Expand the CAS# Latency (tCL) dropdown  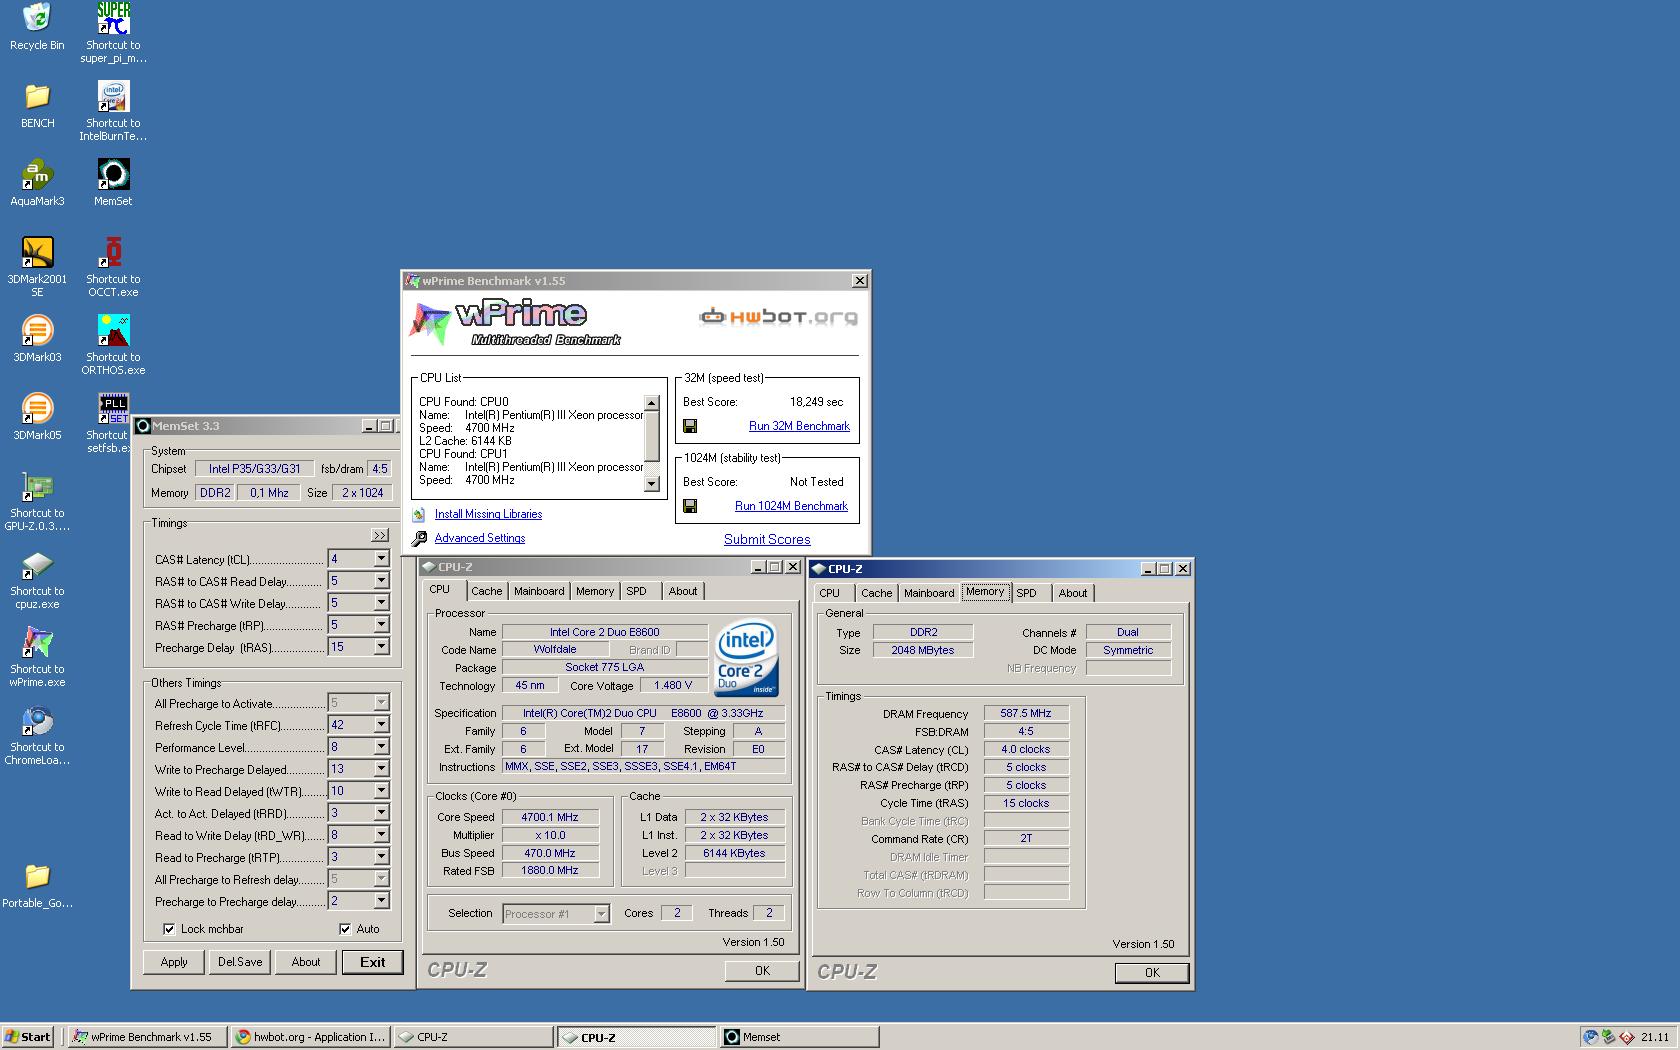pos(381,559)
